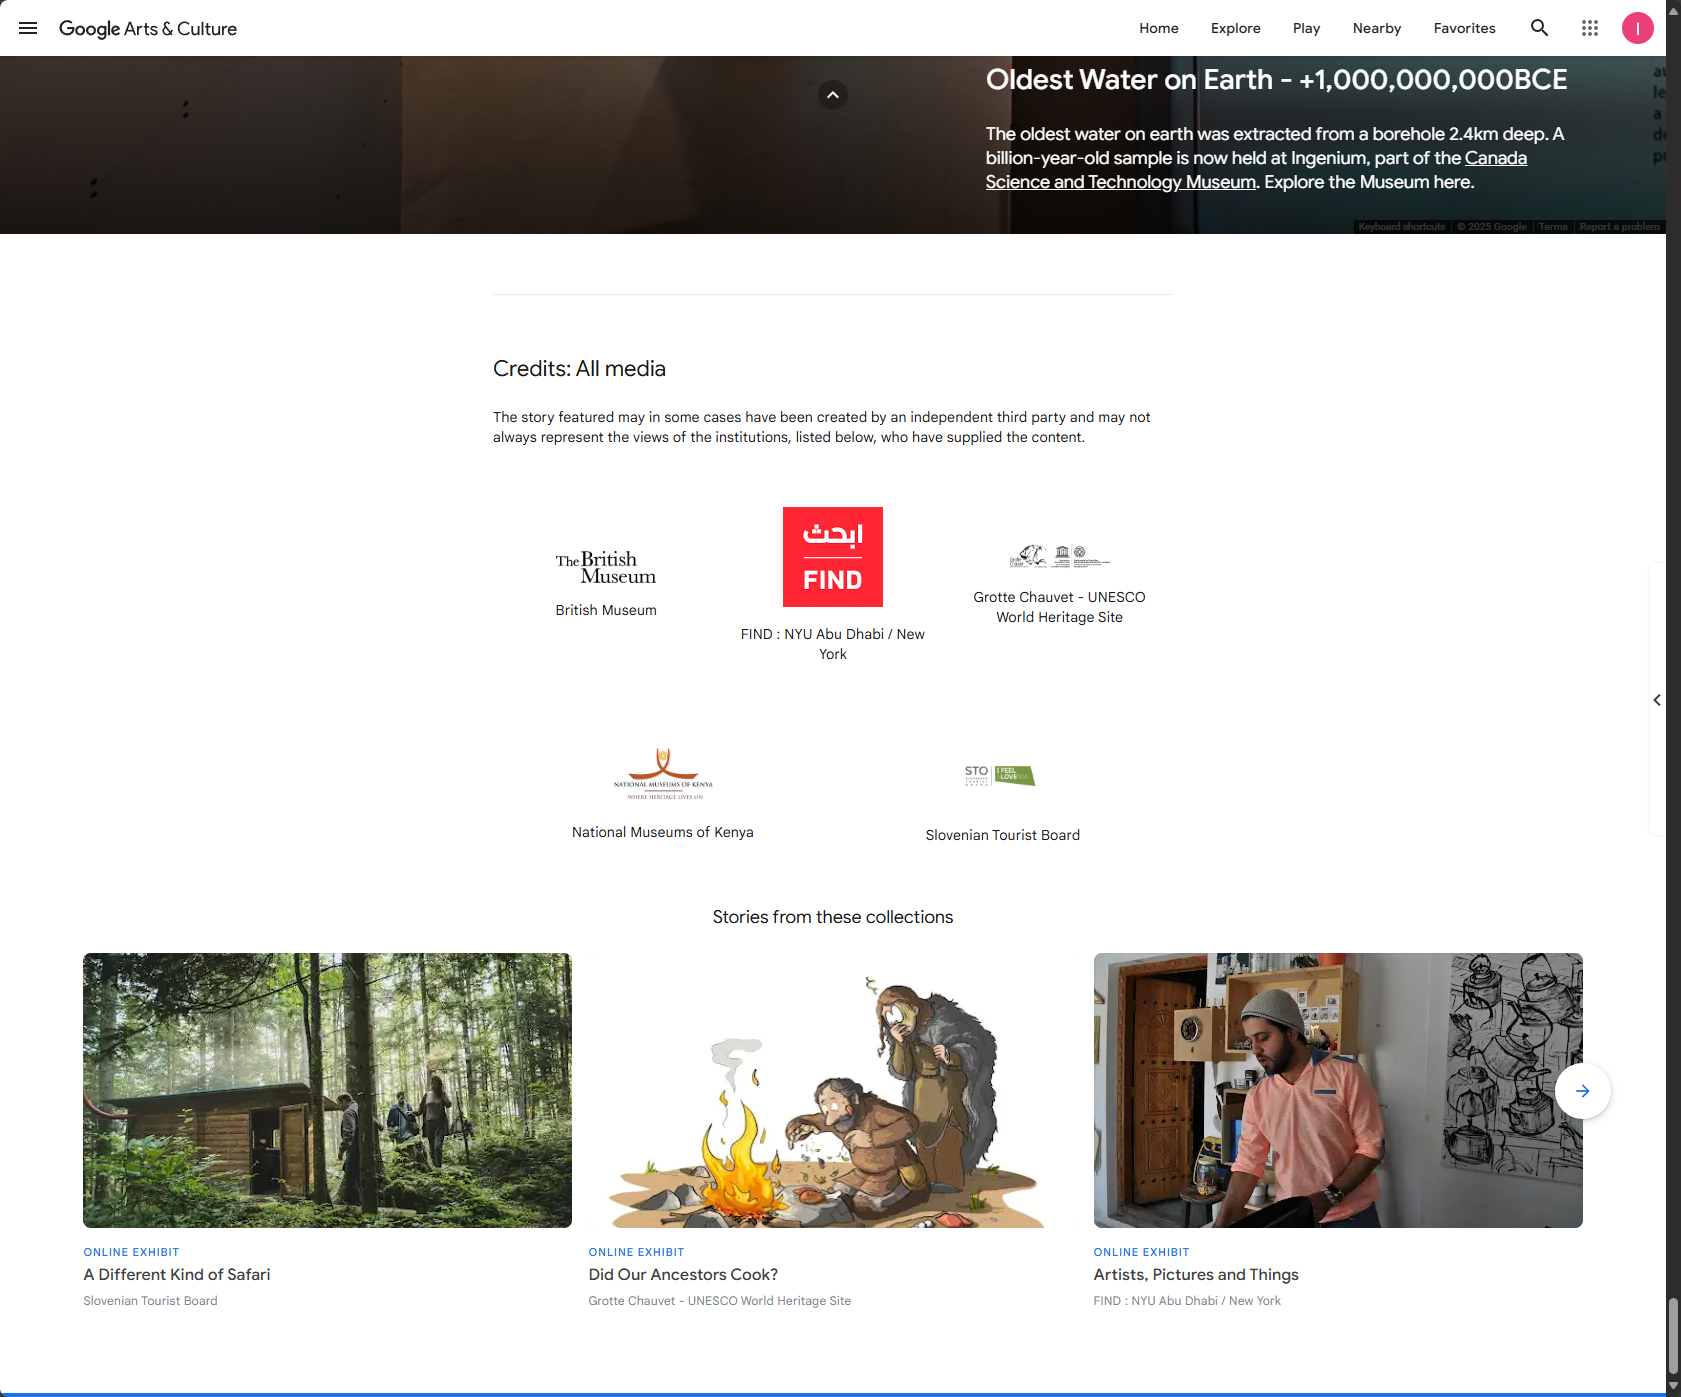
Task: Open the hamburger main menu
Action: pyautogui.click(x=28, y=28)
